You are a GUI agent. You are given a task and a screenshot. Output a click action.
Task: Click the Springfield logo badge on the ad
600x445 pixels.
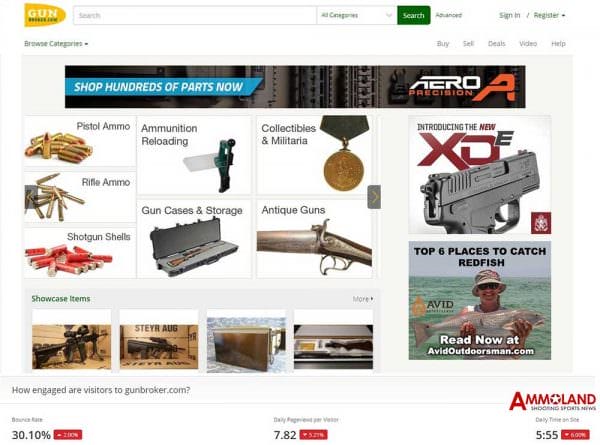coord(541,223)
